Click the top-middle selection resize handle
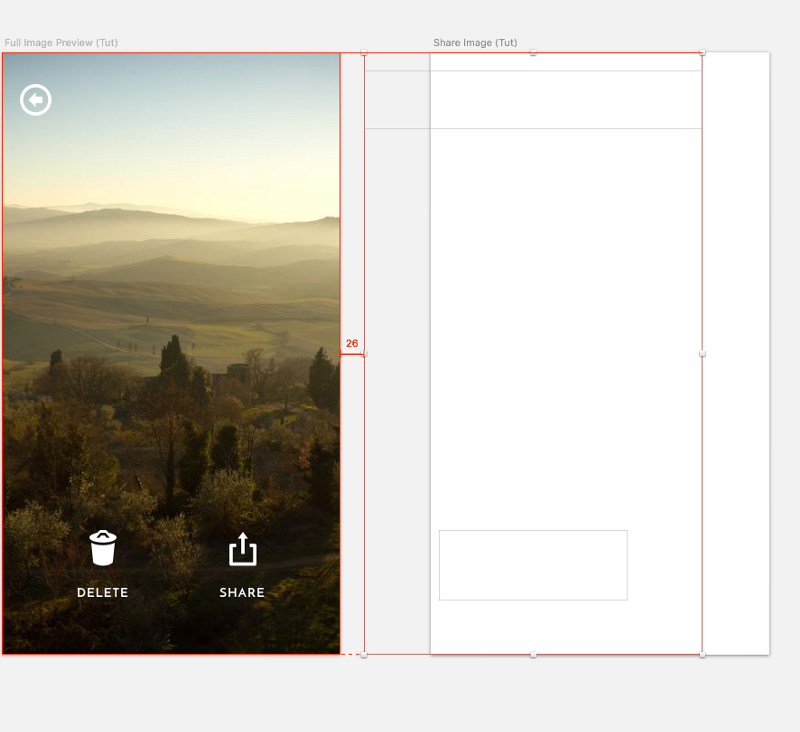 tap(533, 53)
